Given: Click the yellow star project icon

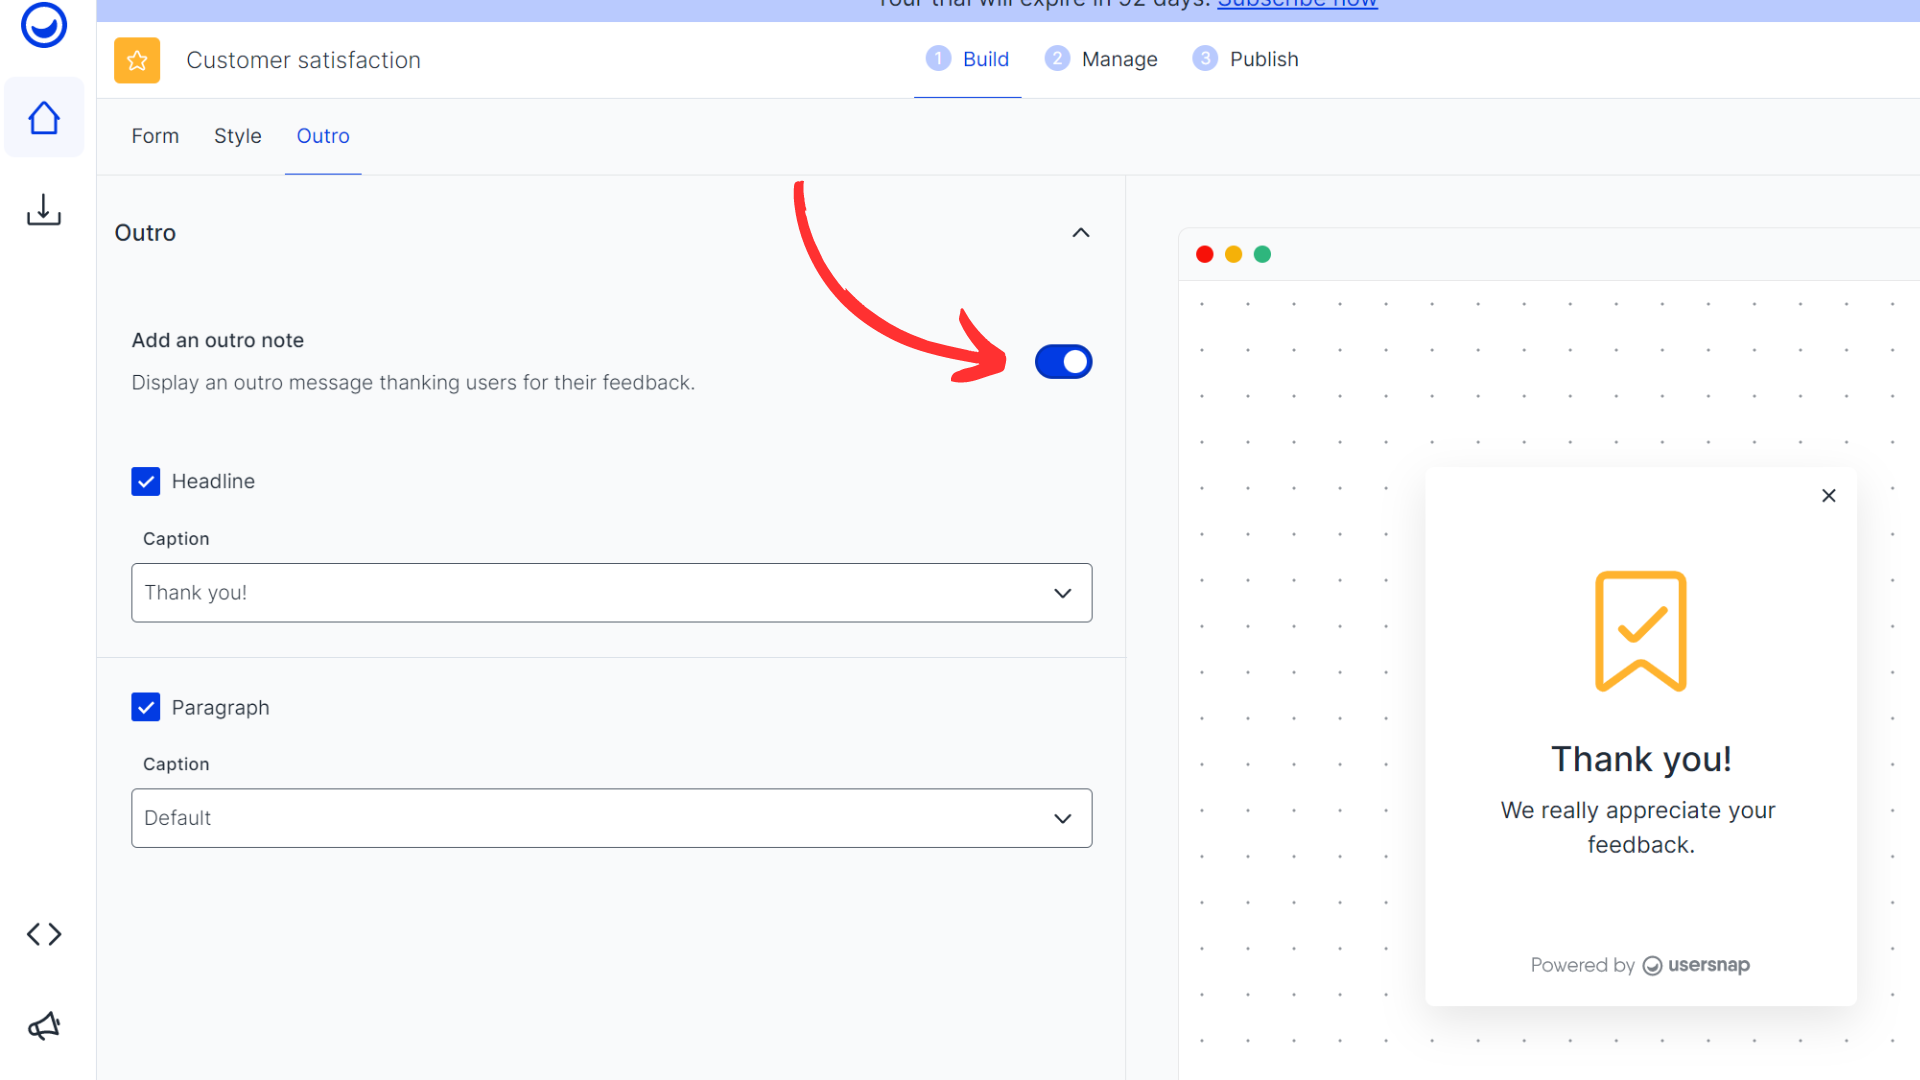Looking at the screenshot, I should 137,60.
